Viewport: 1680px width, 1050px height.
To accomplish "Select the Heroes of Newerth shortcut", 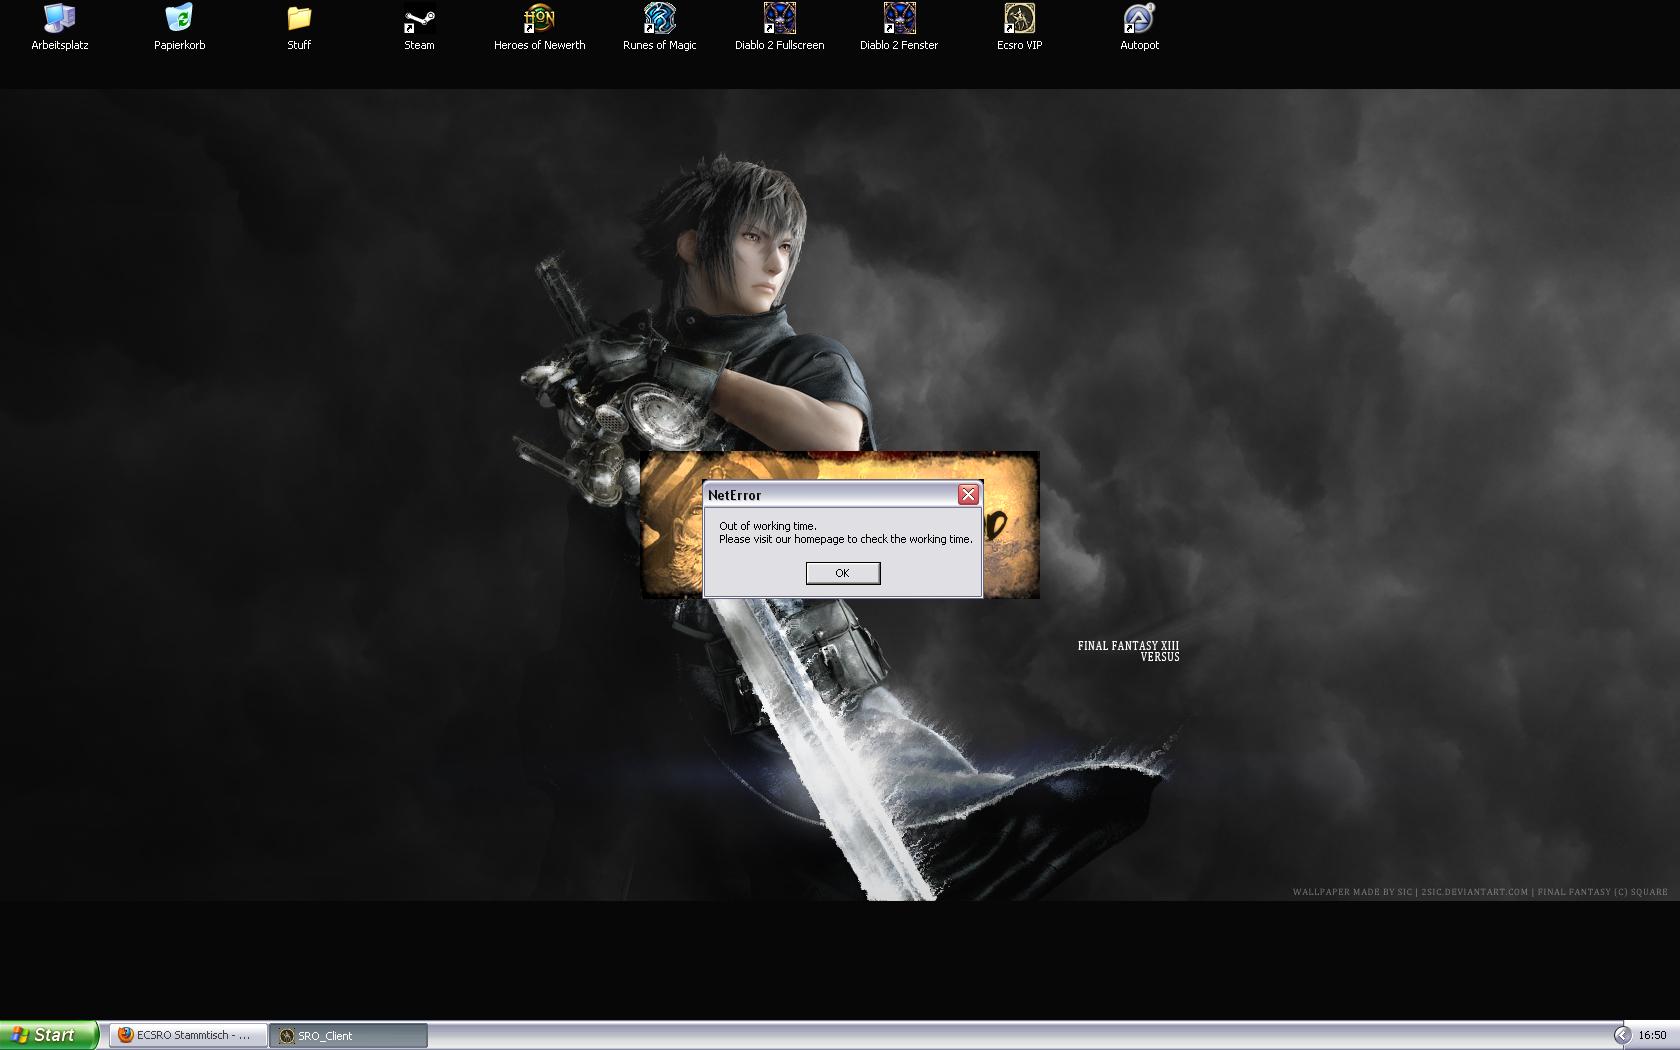I will pyautogui.click(x=539, y=20).
